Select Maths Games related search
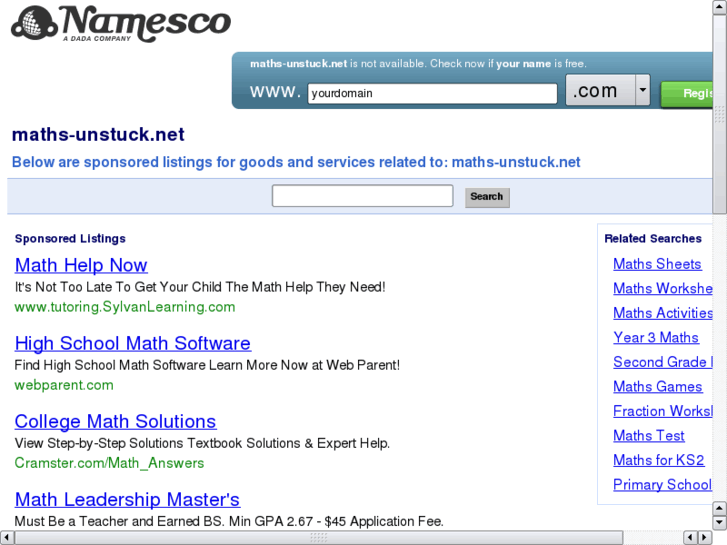 pos(658,387)
